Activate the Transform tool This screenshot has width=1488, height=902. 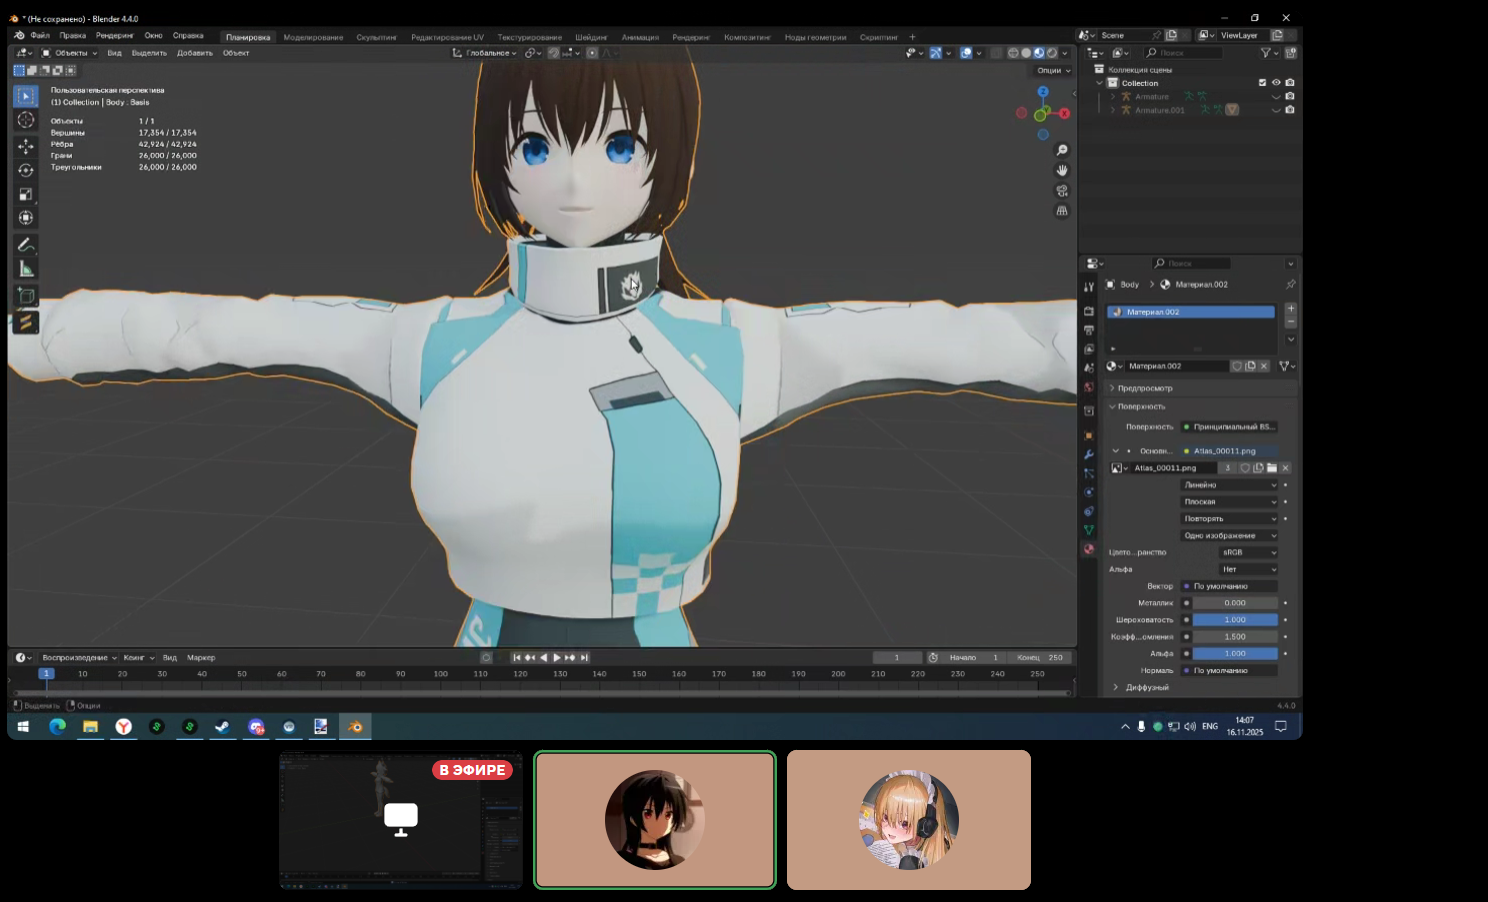pos(26,218)
